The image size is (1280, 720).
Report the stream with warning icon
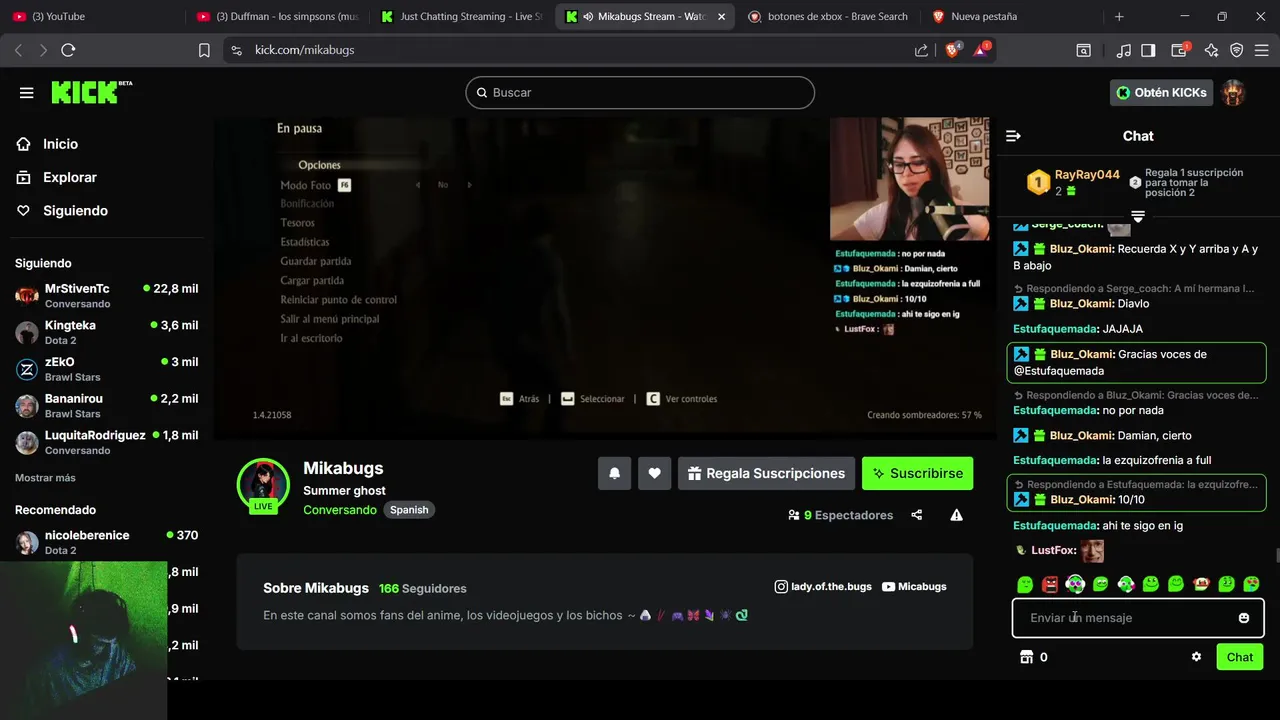click(956, 515)
